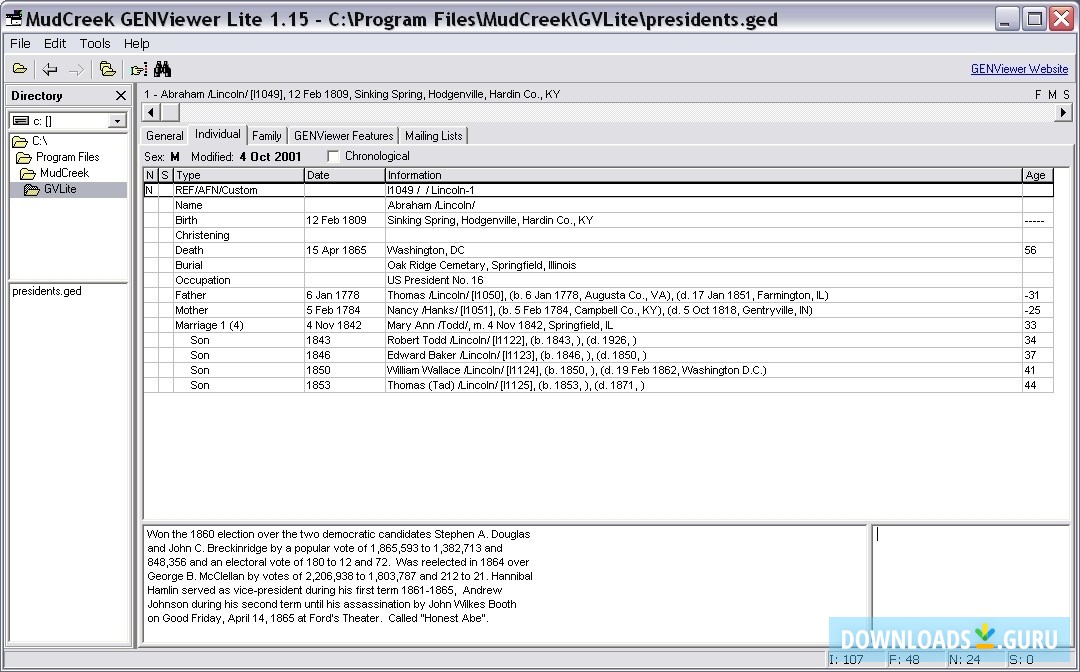Go back using the left arrow icon

pyautogui.click(x=47, y=68)
